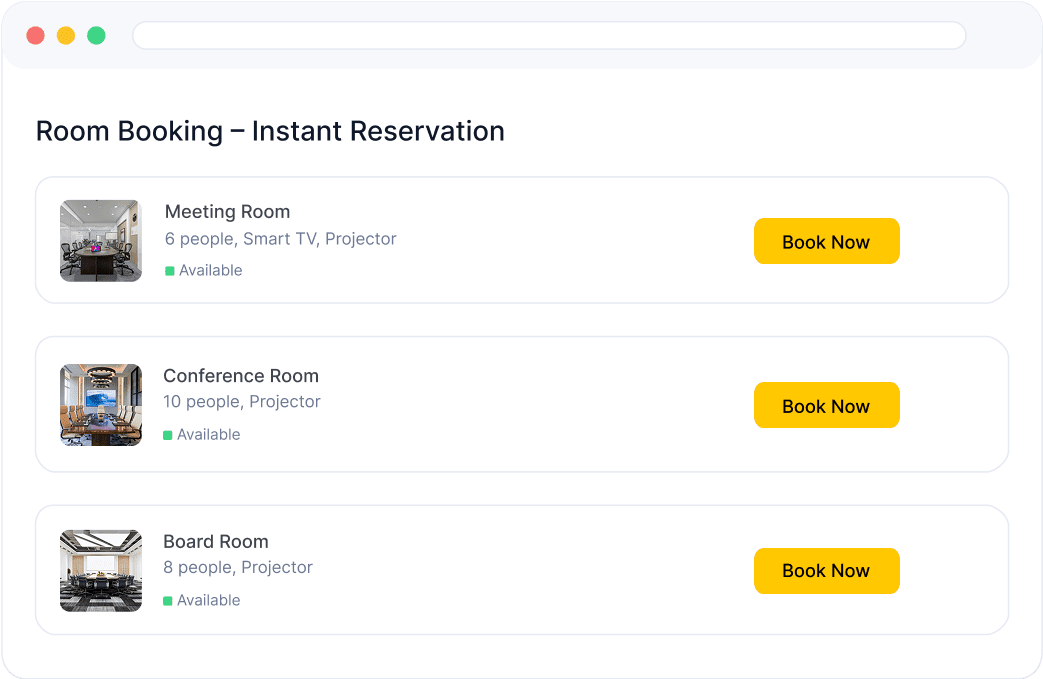Click Book Now for Conference Room
1043x679 pixels.
coord(826,405)
